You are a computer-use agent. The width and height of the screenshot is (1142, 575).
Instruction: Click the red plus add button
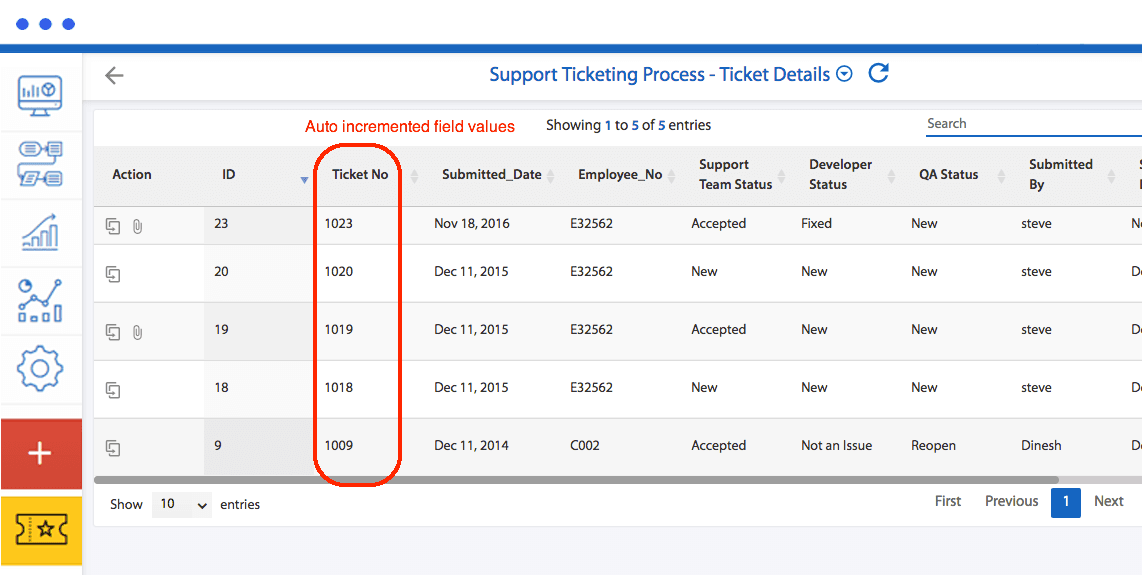click(x=40, y=454)
